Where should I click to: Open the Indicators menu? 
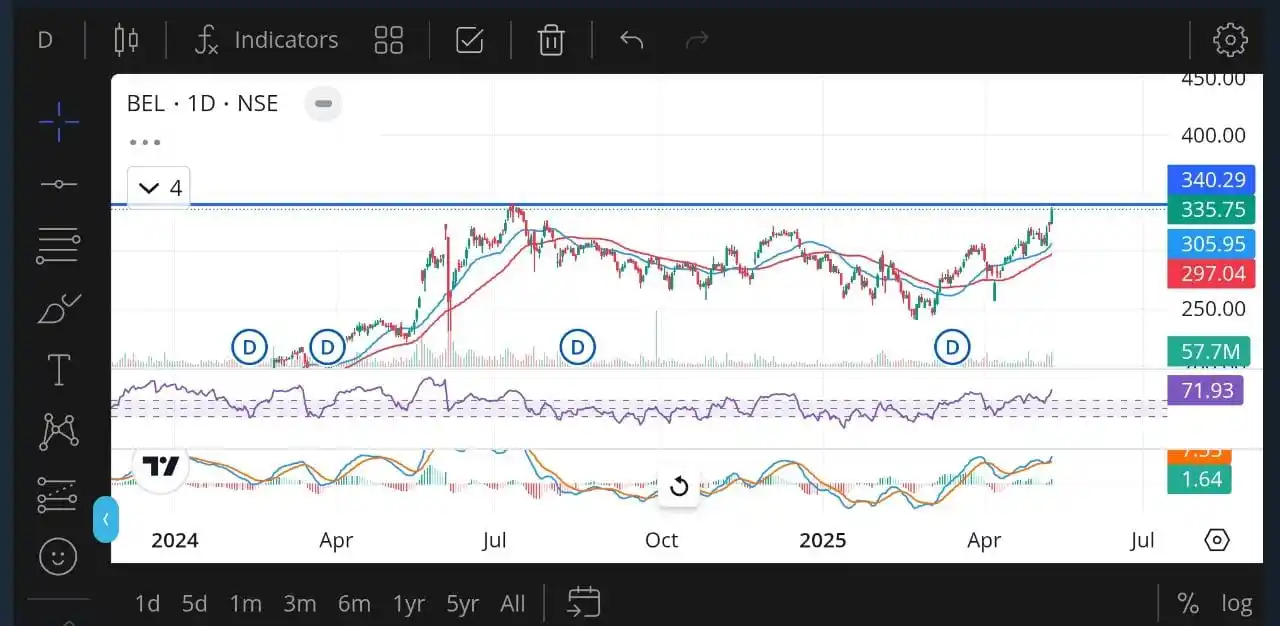click(x=266, y=40)
